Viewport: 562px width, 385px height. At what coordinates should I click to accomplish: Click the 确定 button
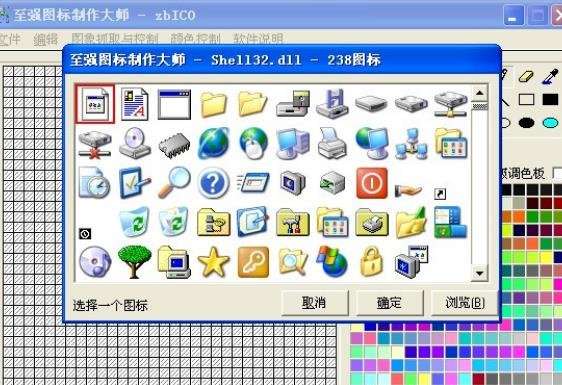coord(390,303)
